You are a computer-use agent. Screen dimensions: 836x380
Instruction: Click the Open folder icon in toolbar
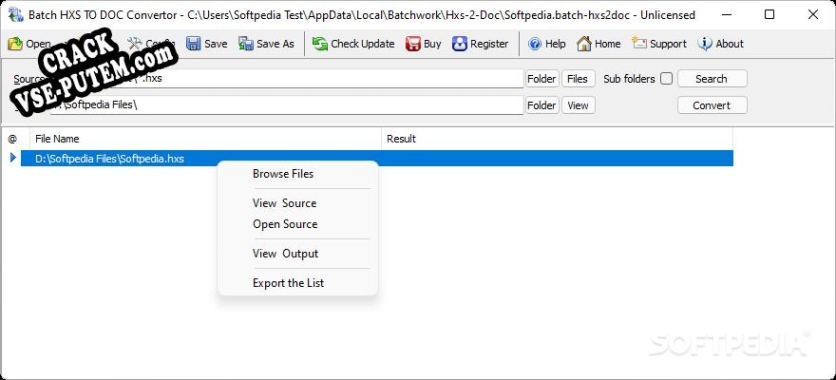point(15,44)
